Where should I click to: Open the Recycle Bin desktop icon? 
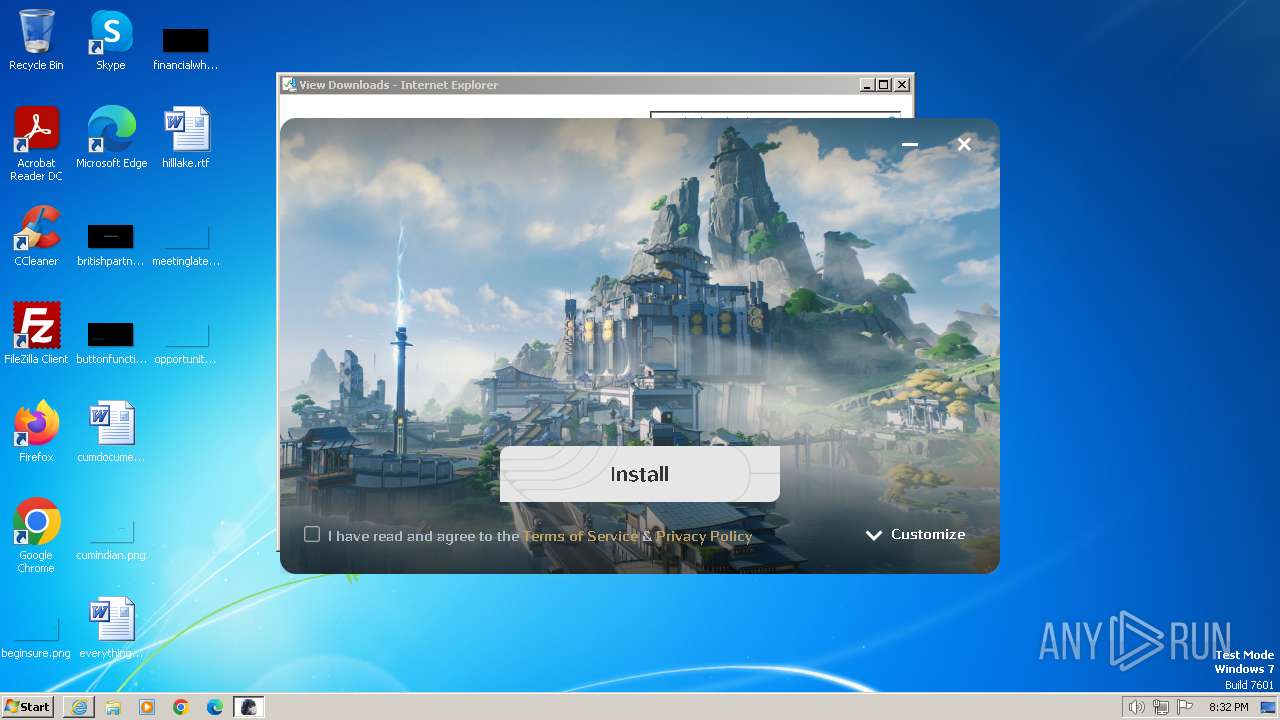[x=36, y=40]
